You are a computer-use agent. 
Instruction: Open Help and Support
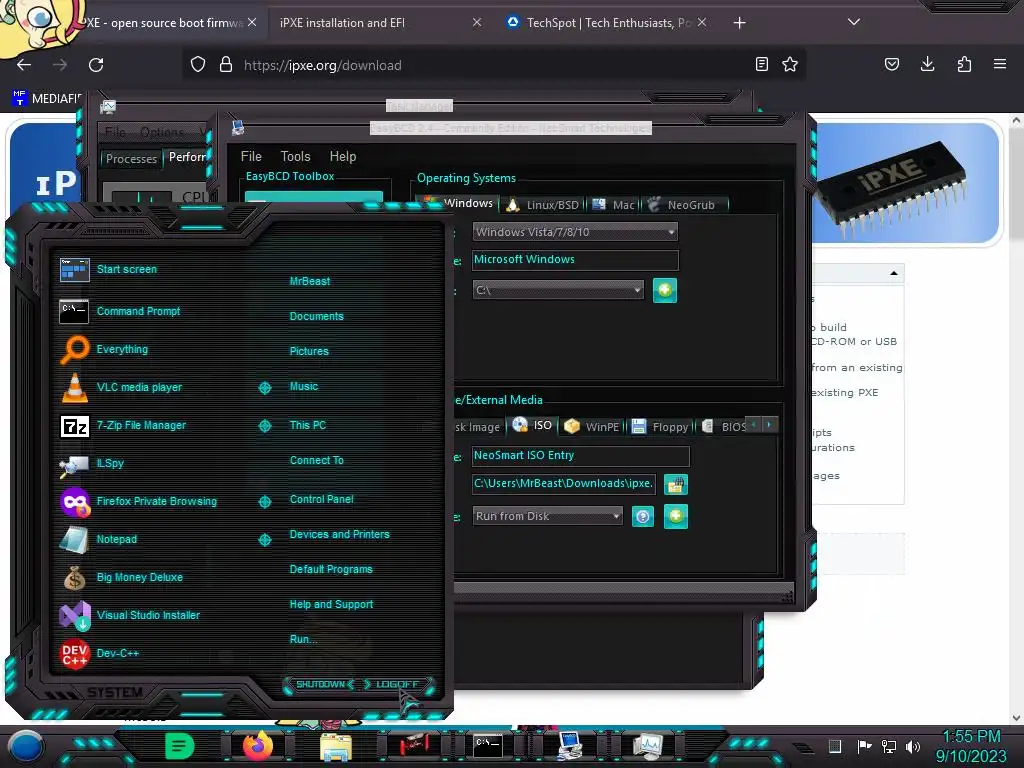pyautogui.click(x=331, y=605)
